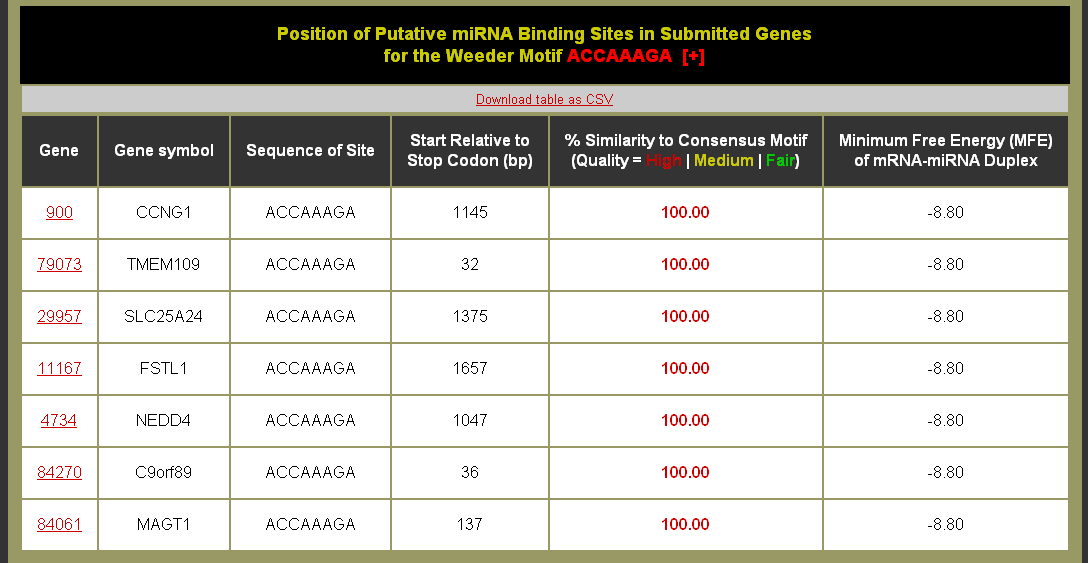Click the CCNG1 gene symbol cell

pyautogui.click(x=164, y=212)
